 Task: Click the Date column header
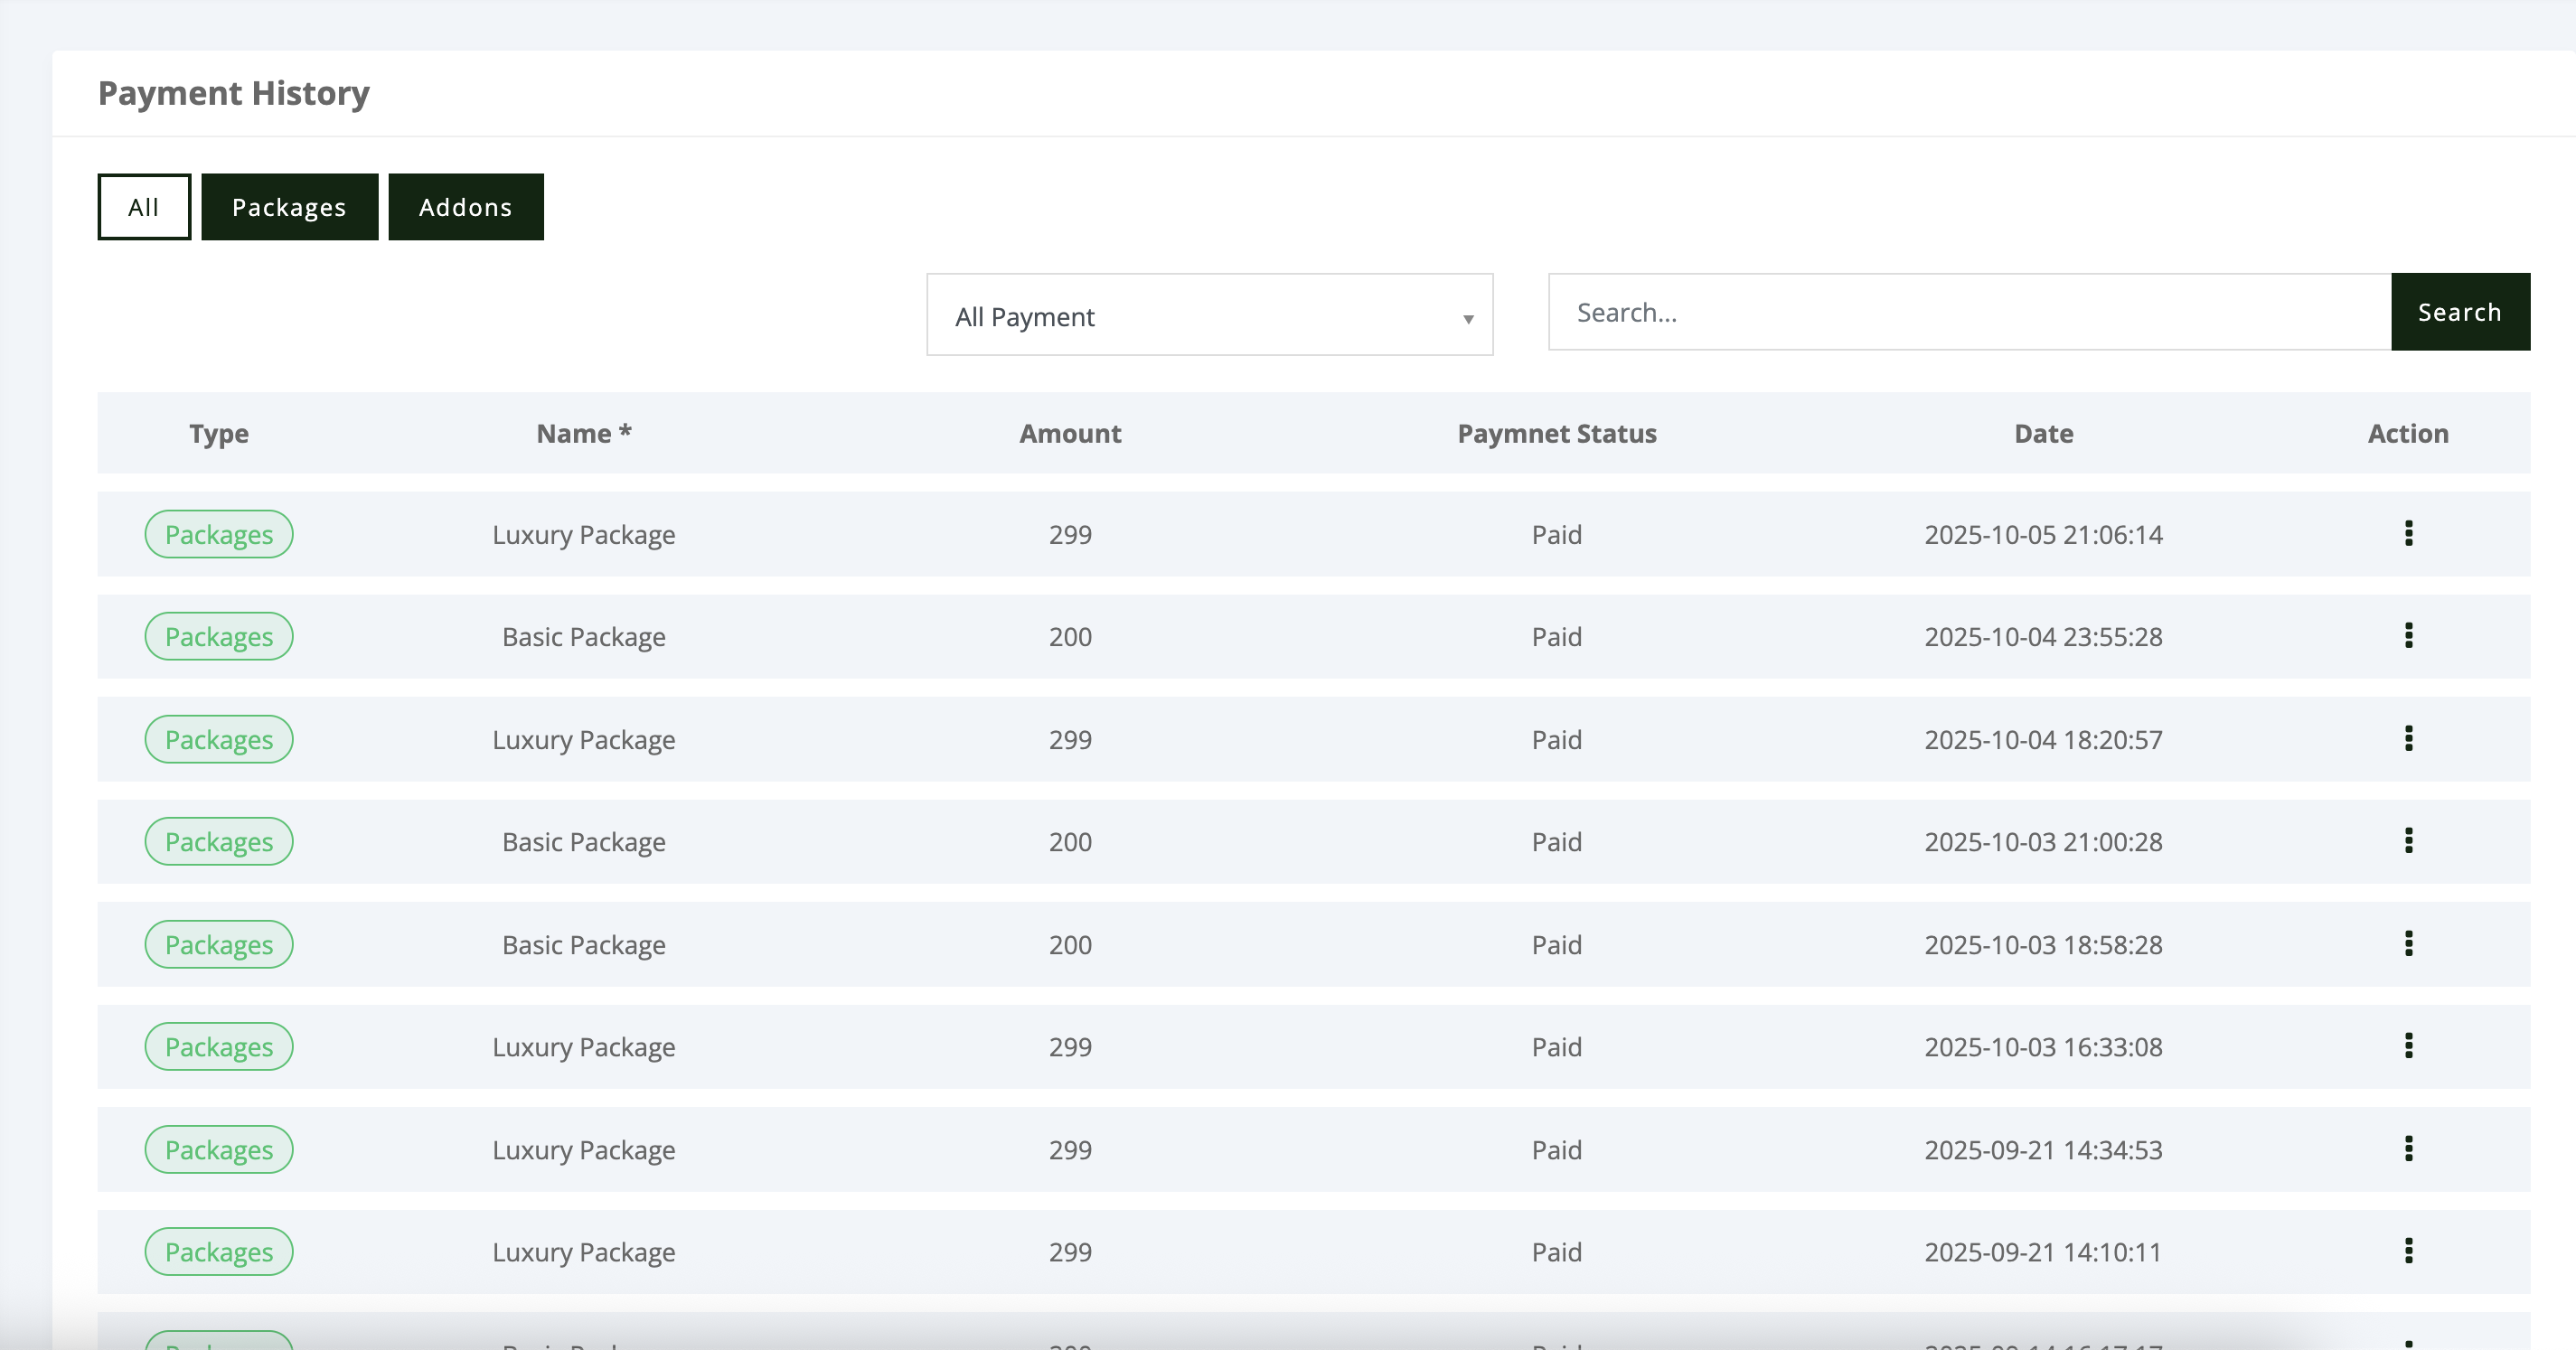(2043, 433)
